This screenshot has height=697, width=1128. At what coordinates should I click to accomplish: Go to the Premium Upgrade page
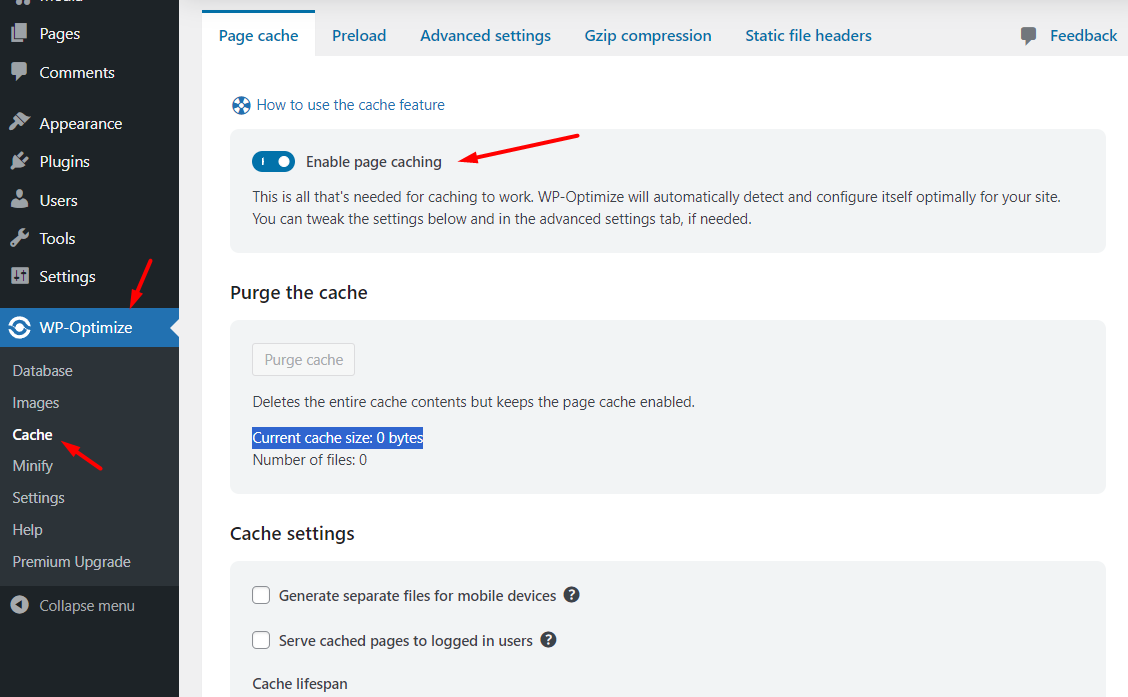coord(71,562)
